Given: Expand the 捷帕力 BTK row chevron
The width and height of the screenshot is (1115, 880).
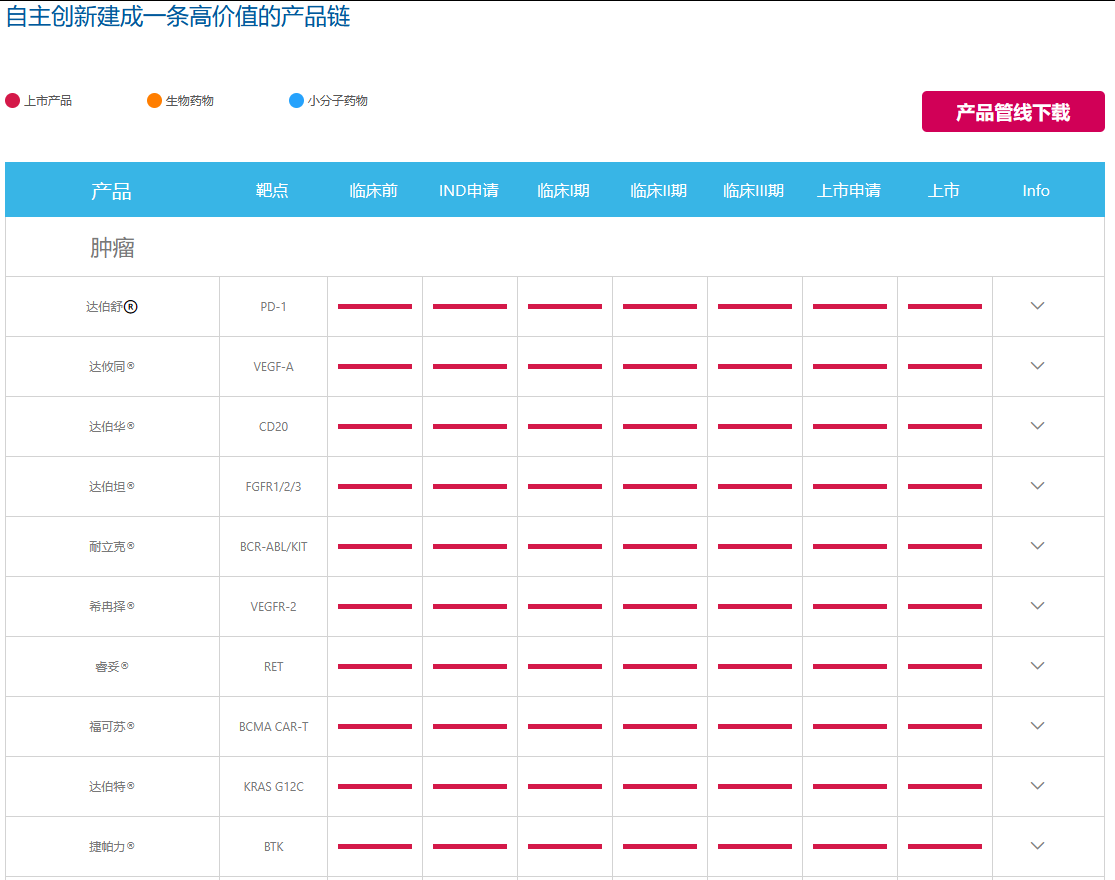Looking at the screenshot, I should click(1037, 846).
